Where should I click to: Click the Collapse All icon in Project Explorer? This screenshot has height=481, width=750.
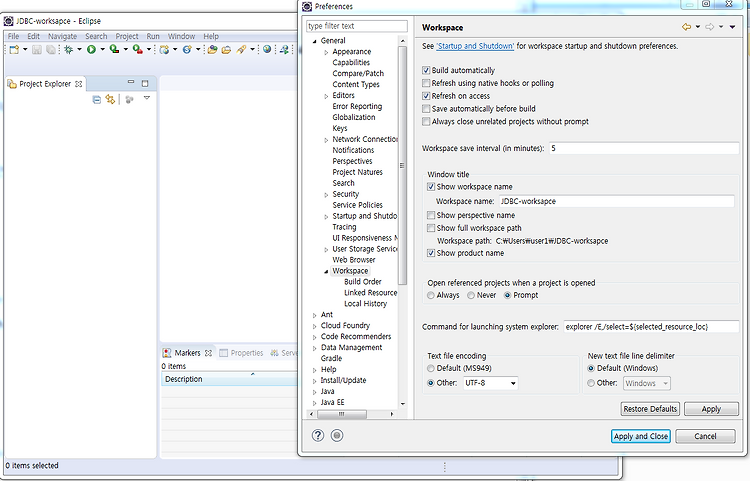[x=97, y=99]
